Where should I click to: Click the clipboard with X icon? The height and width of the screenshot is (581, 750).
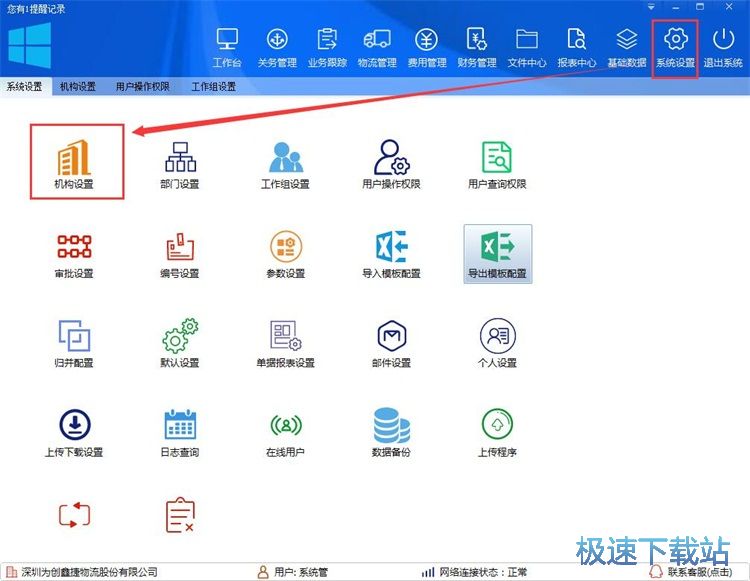[x=180, y=515]
